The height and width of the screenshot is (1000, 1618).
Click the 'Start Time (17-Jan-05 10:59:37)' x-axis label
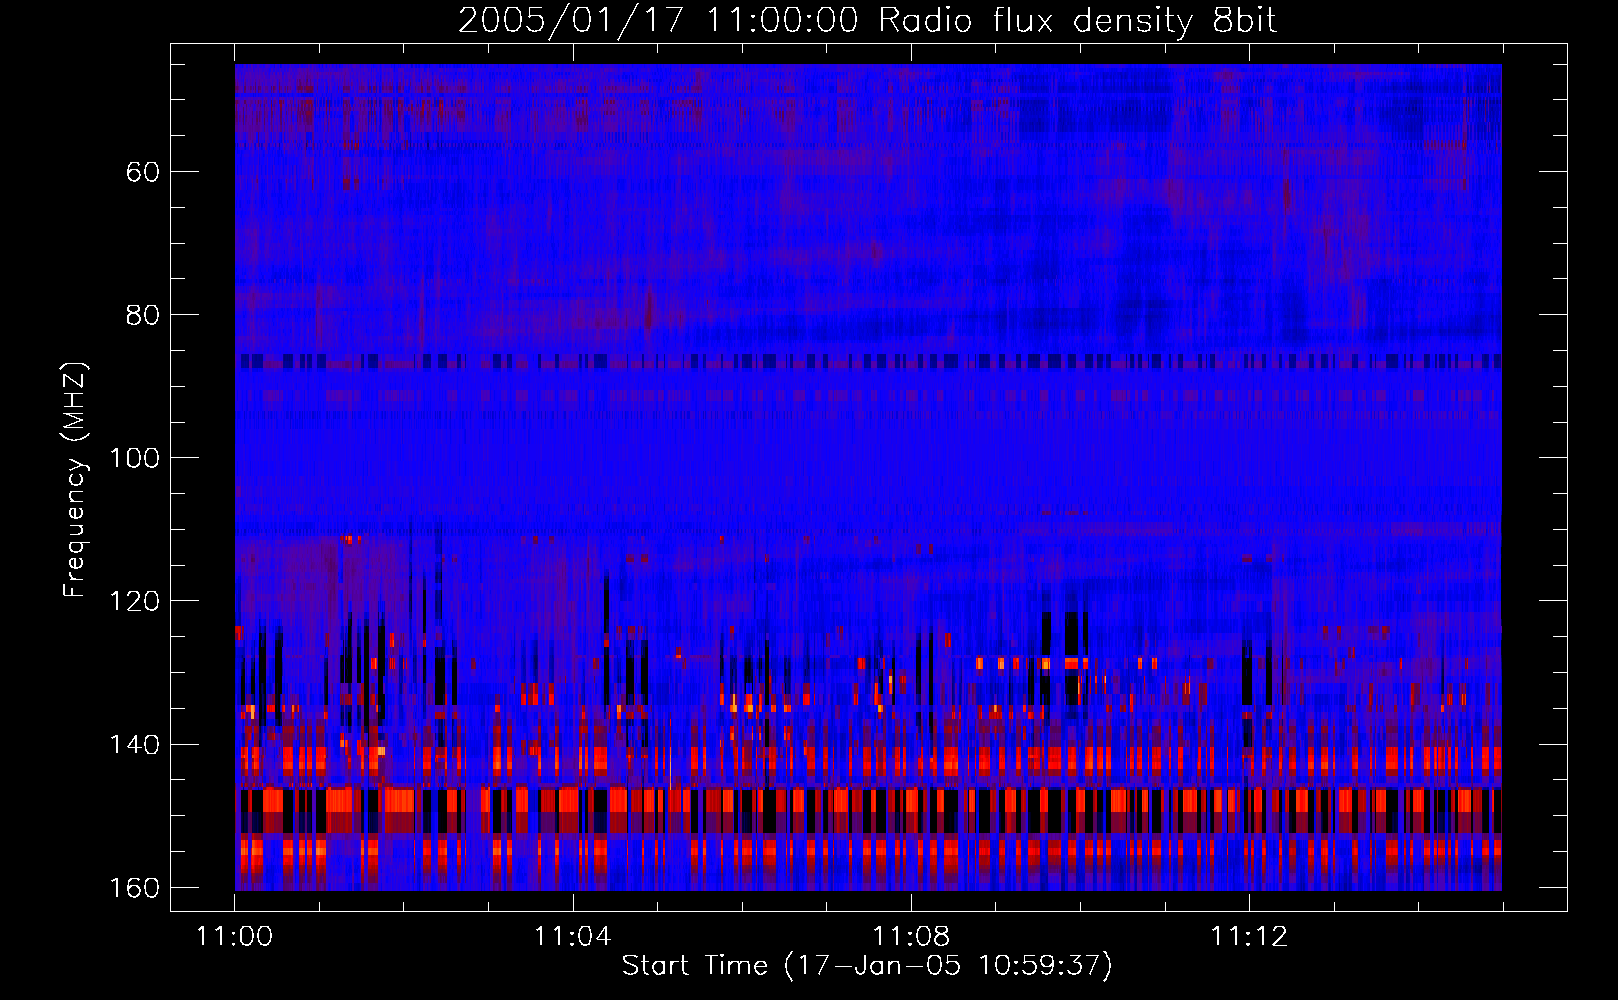pos(867,966)
